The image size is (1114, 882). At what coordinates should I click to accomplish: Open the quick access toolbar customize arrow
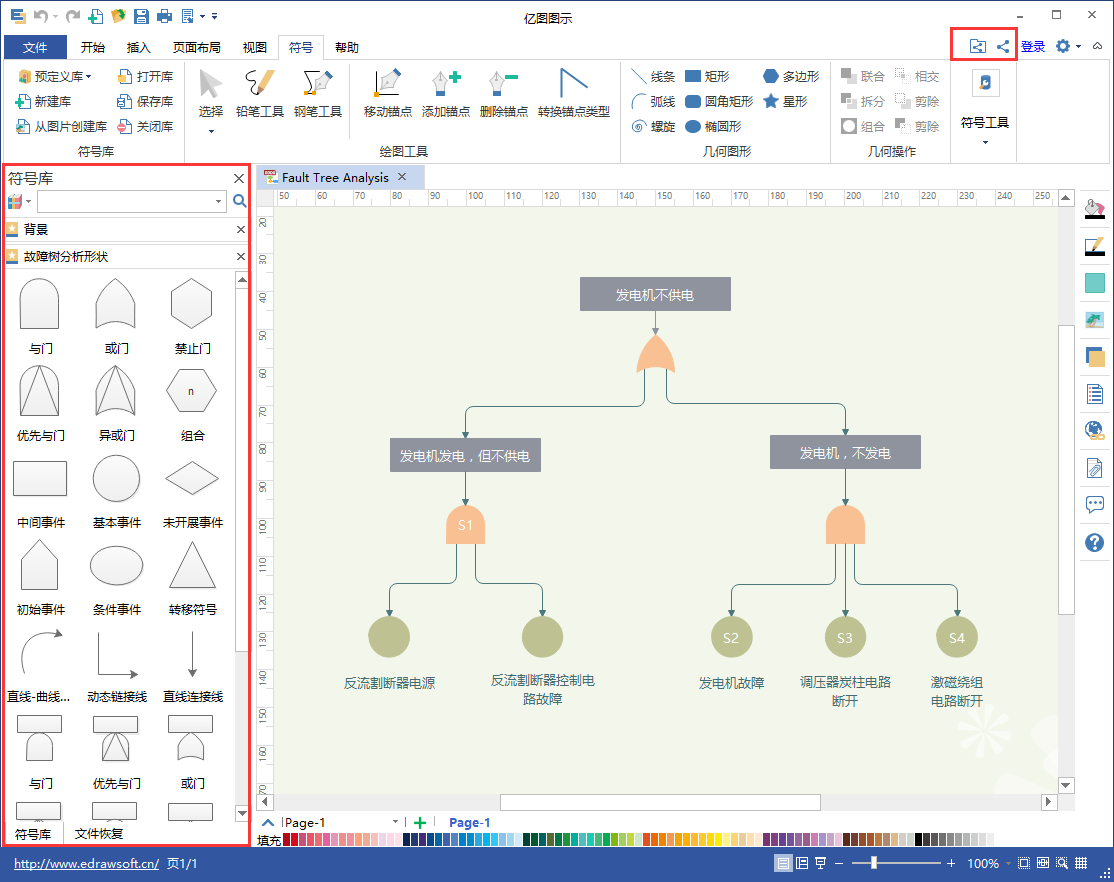click(x=215, y=16)
